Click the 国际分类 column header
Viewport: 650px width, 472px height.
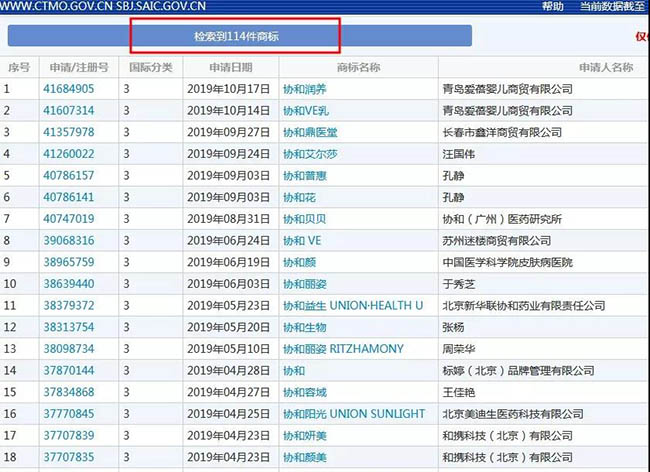151,67
